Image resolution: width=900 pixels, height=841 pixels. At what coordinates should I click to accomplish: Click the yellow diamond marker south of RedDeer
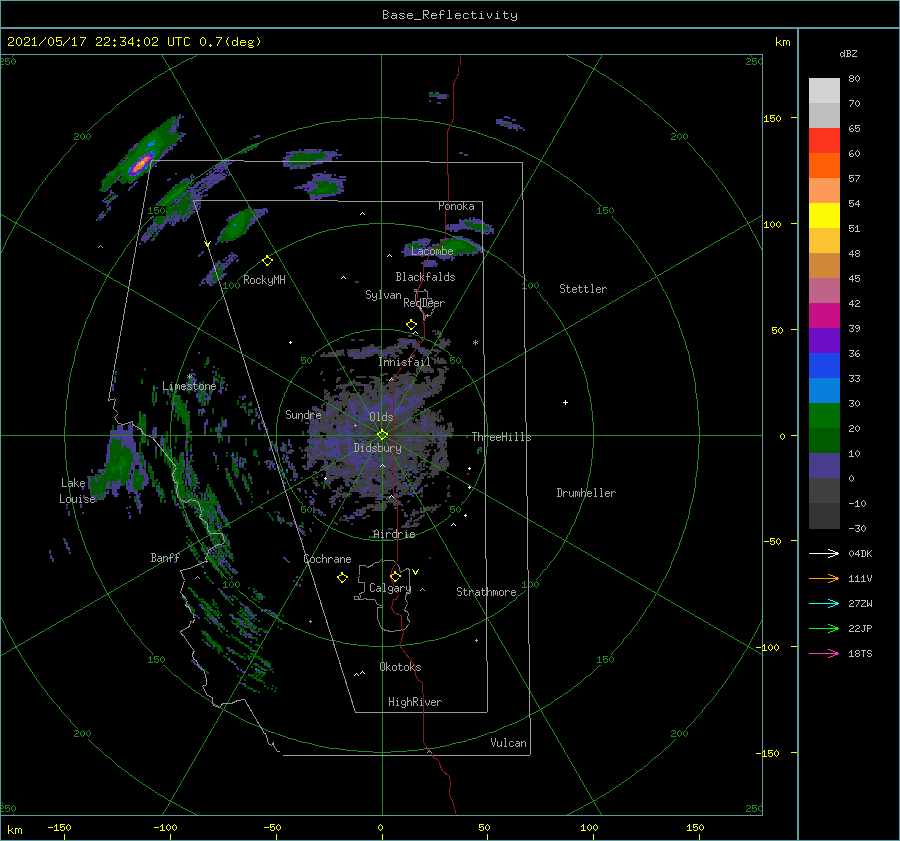pyautogui.click(x=412, y=325)
